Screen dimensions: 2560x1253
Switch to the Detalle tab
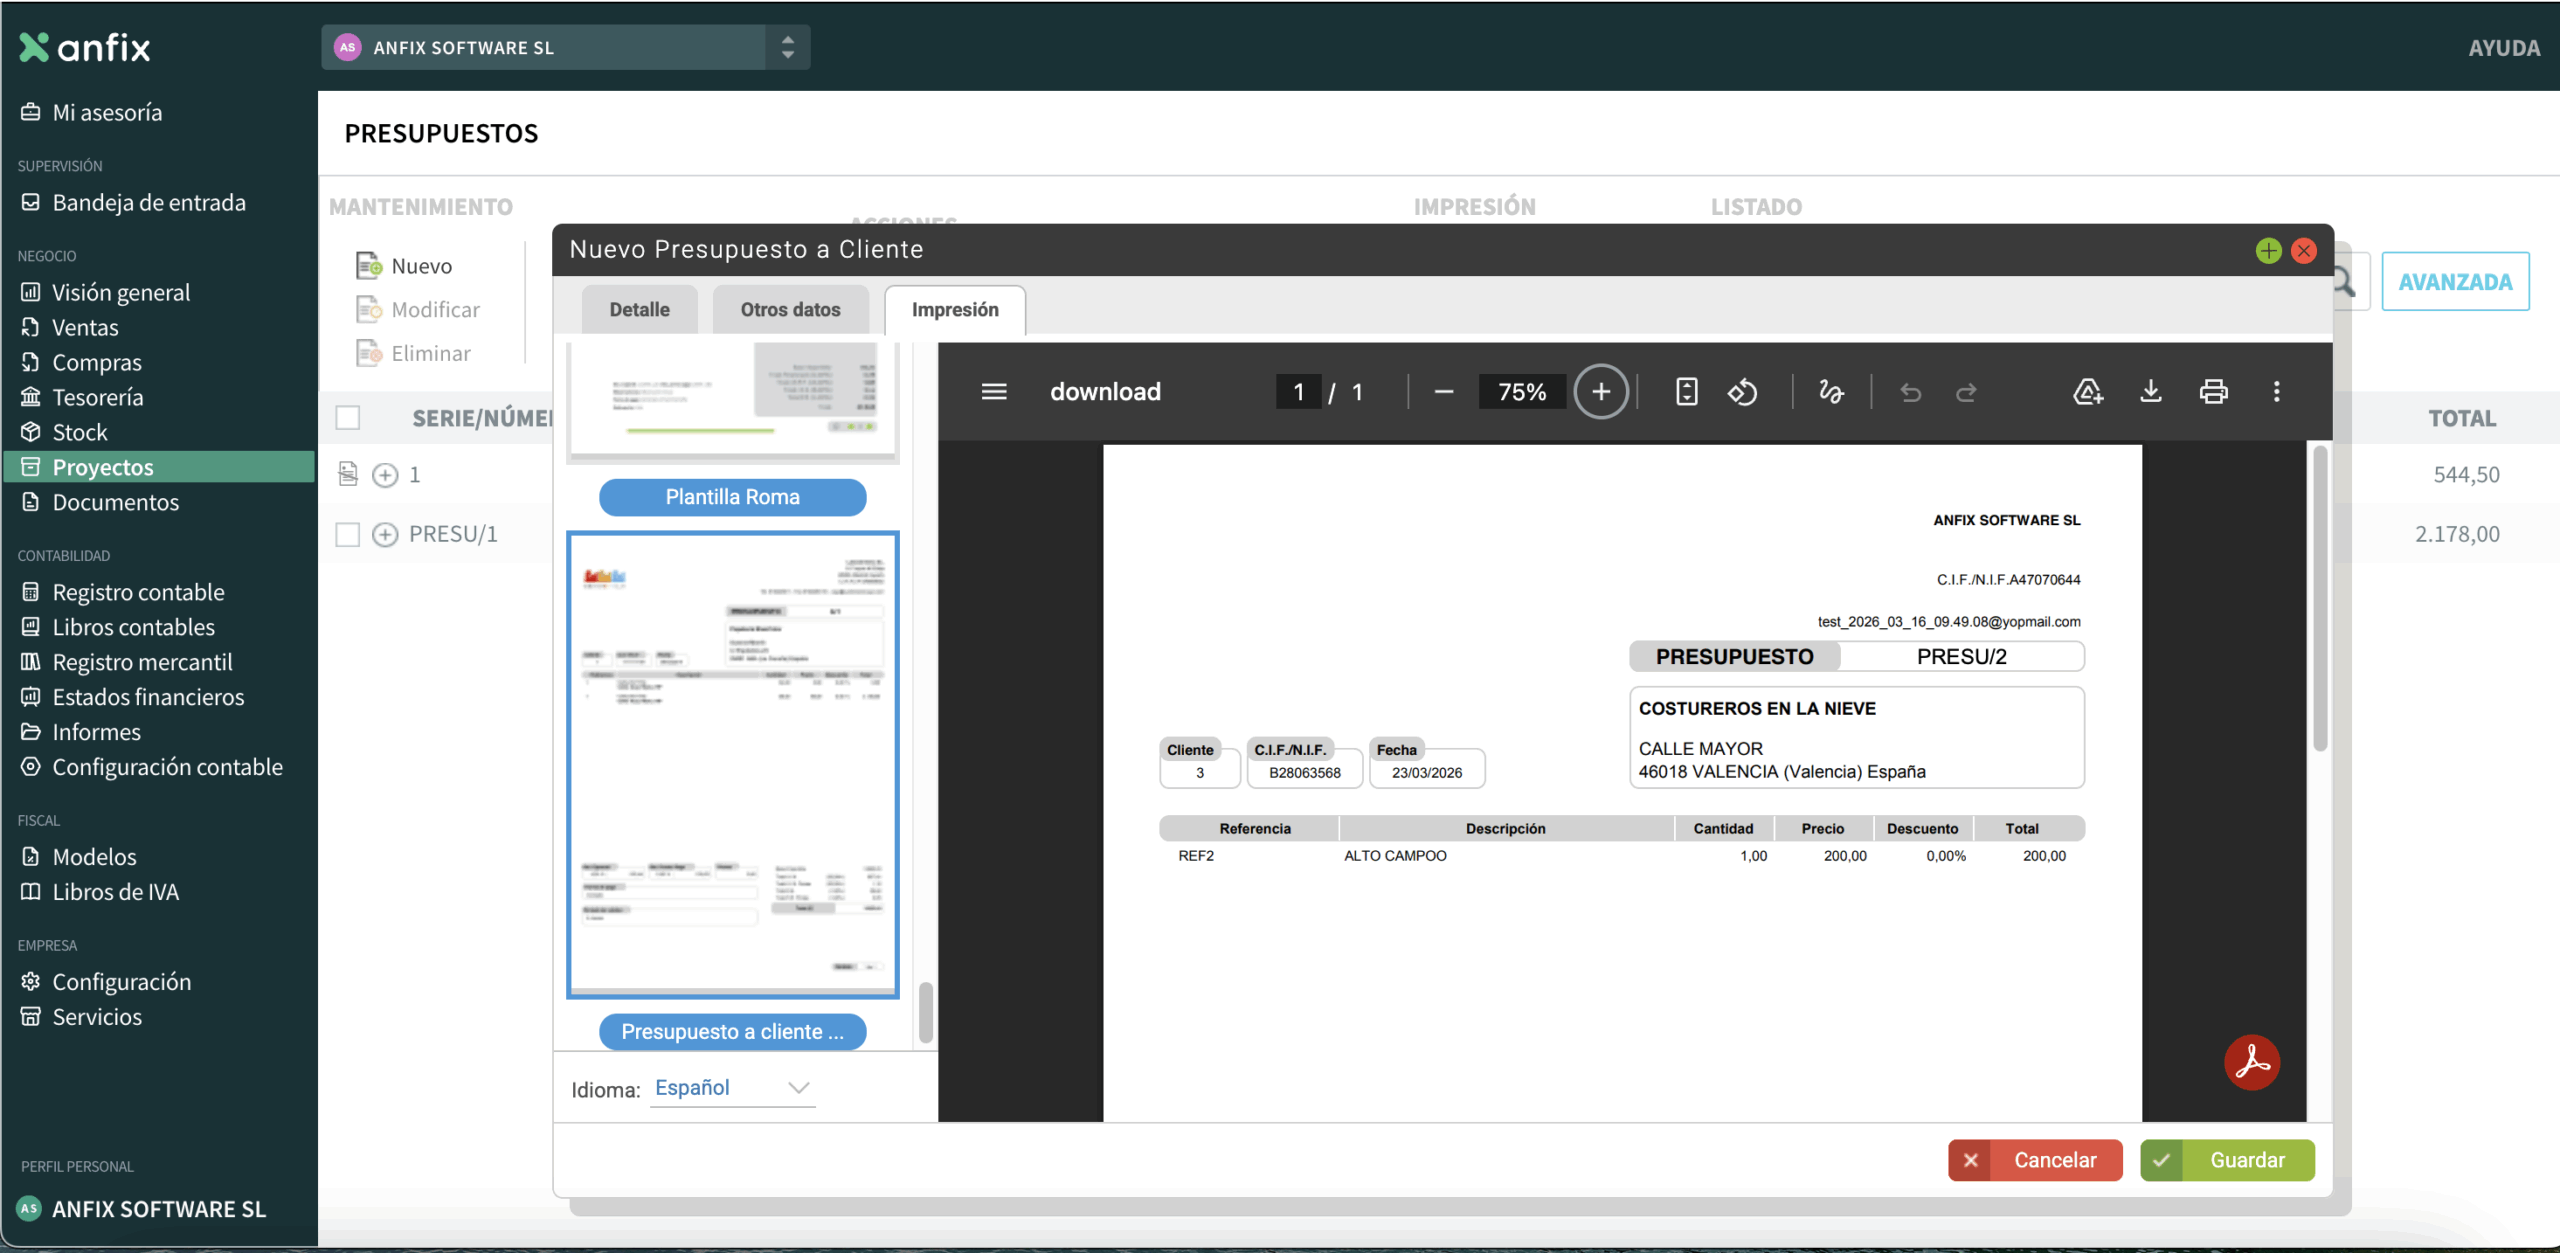[639, 310]
